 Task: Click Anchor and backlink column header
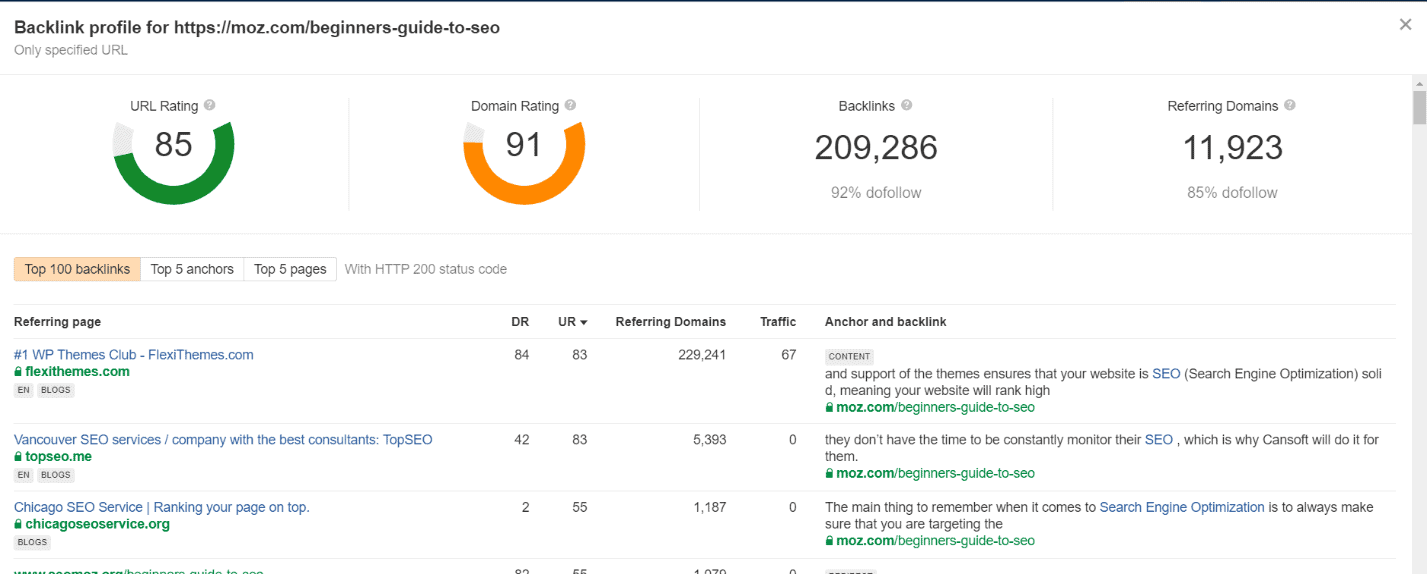pos(885,322)
